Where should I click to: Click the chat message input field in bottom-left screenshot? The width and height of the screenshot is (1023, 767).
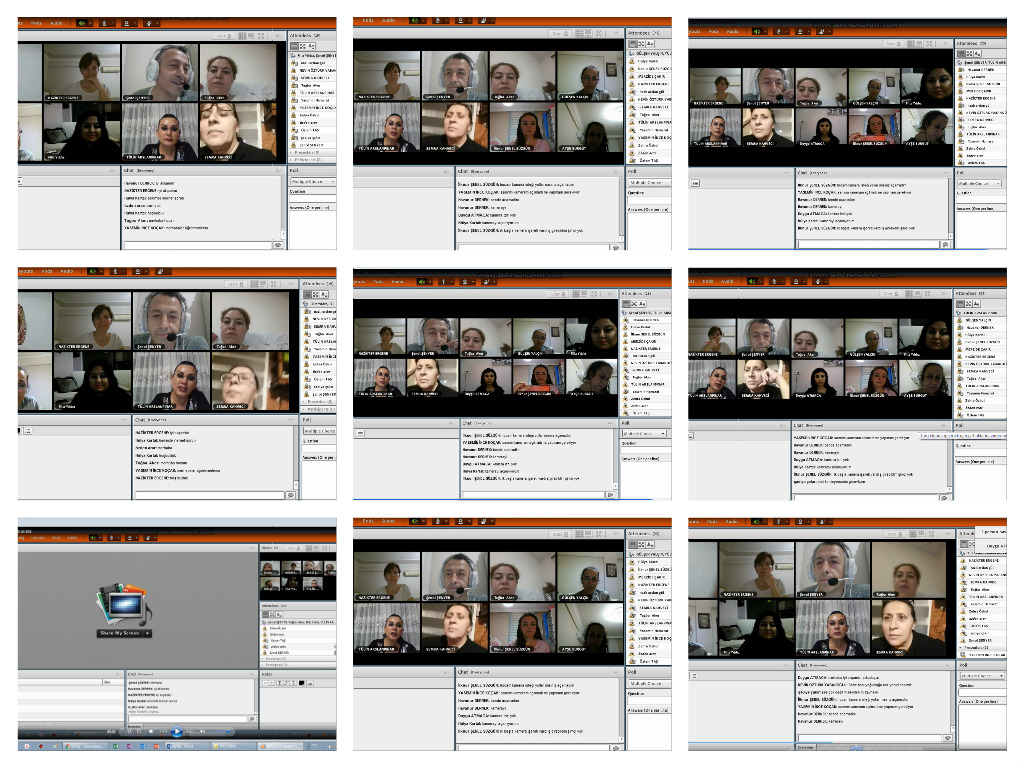tap(186, 718)
